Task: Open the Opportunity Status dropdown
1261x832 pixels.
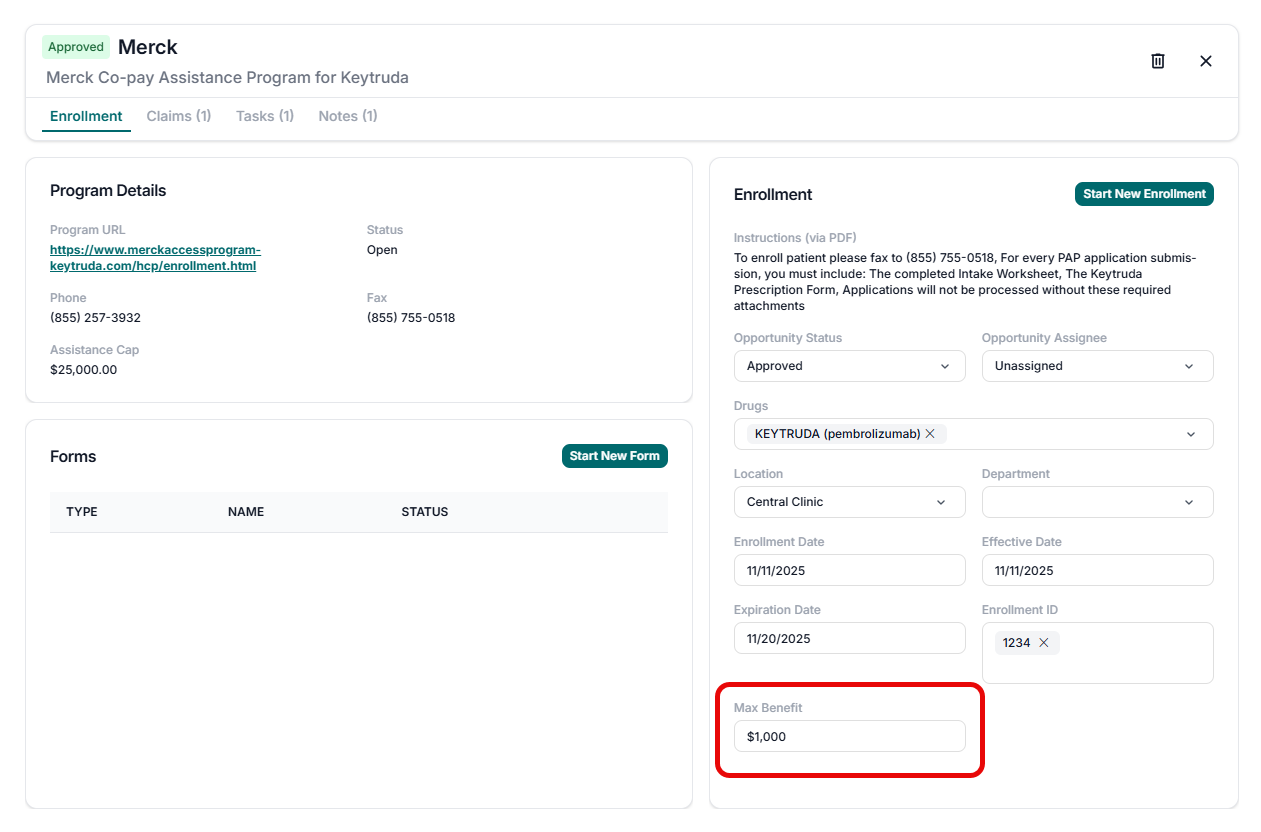Action: 849,366
